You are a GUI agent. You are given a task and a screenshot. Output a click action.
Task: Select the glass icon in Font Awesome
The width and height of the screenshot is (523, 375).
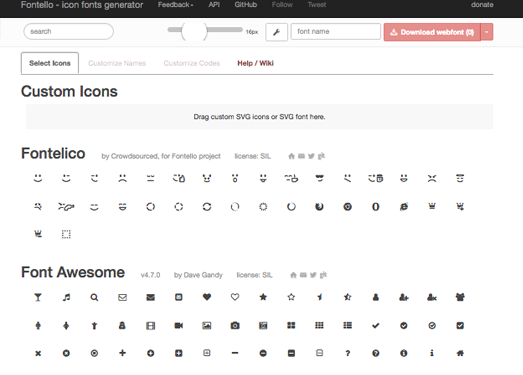38,297
